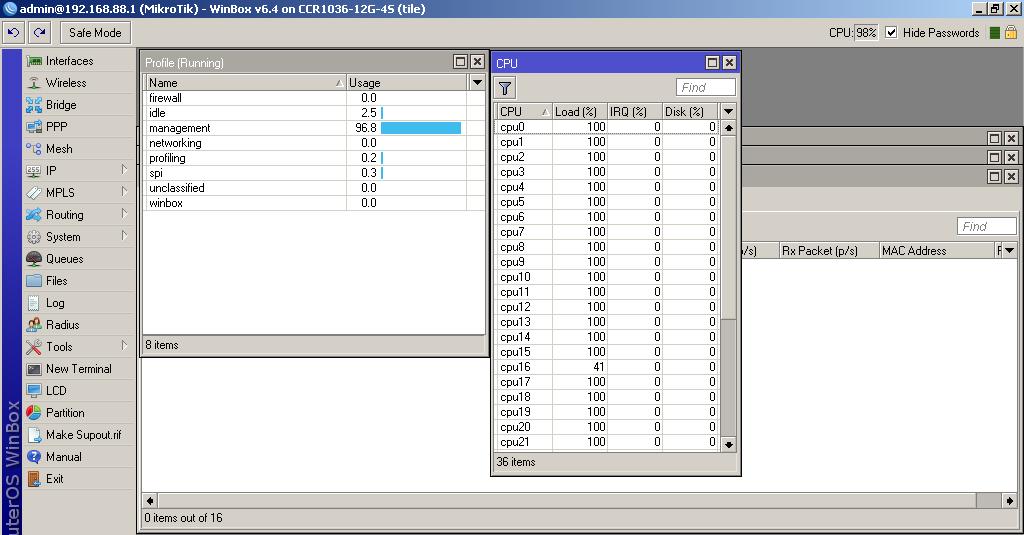
Task: Toggle the Hide Passwords checkbox
Action: 891,33
